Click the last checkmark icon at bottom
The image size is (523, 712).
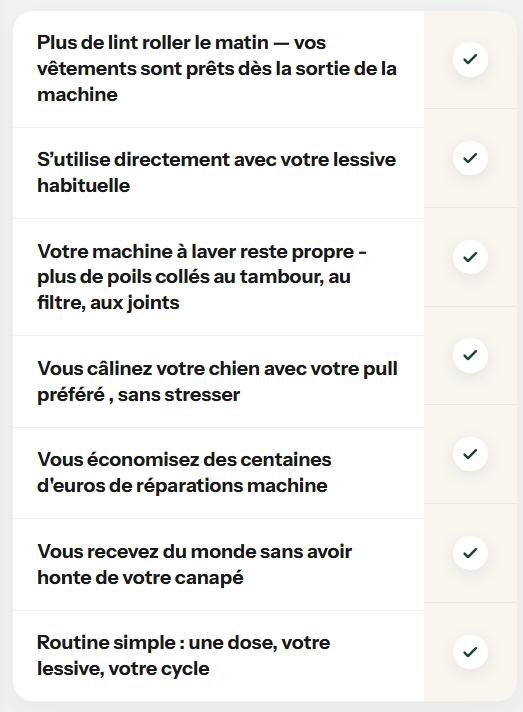pyautogui.click(x=470, y=652)
